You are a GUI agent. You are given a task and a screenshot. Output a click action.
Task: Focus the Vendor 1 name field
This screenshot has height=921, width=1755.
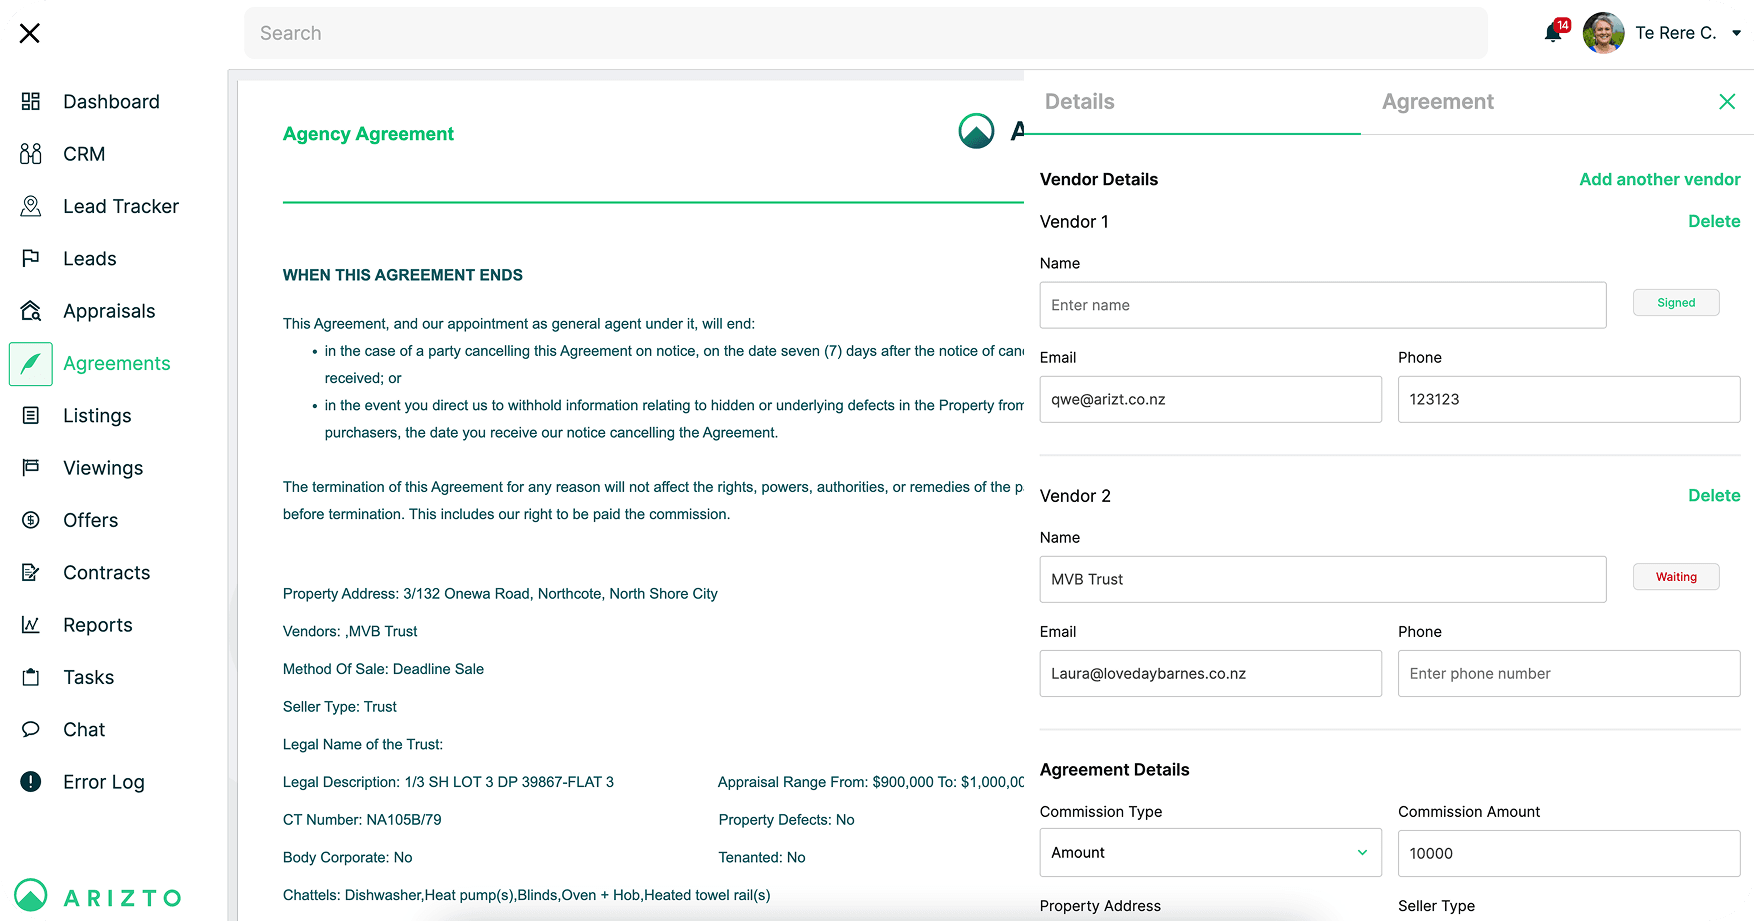tap(1322, 305)
